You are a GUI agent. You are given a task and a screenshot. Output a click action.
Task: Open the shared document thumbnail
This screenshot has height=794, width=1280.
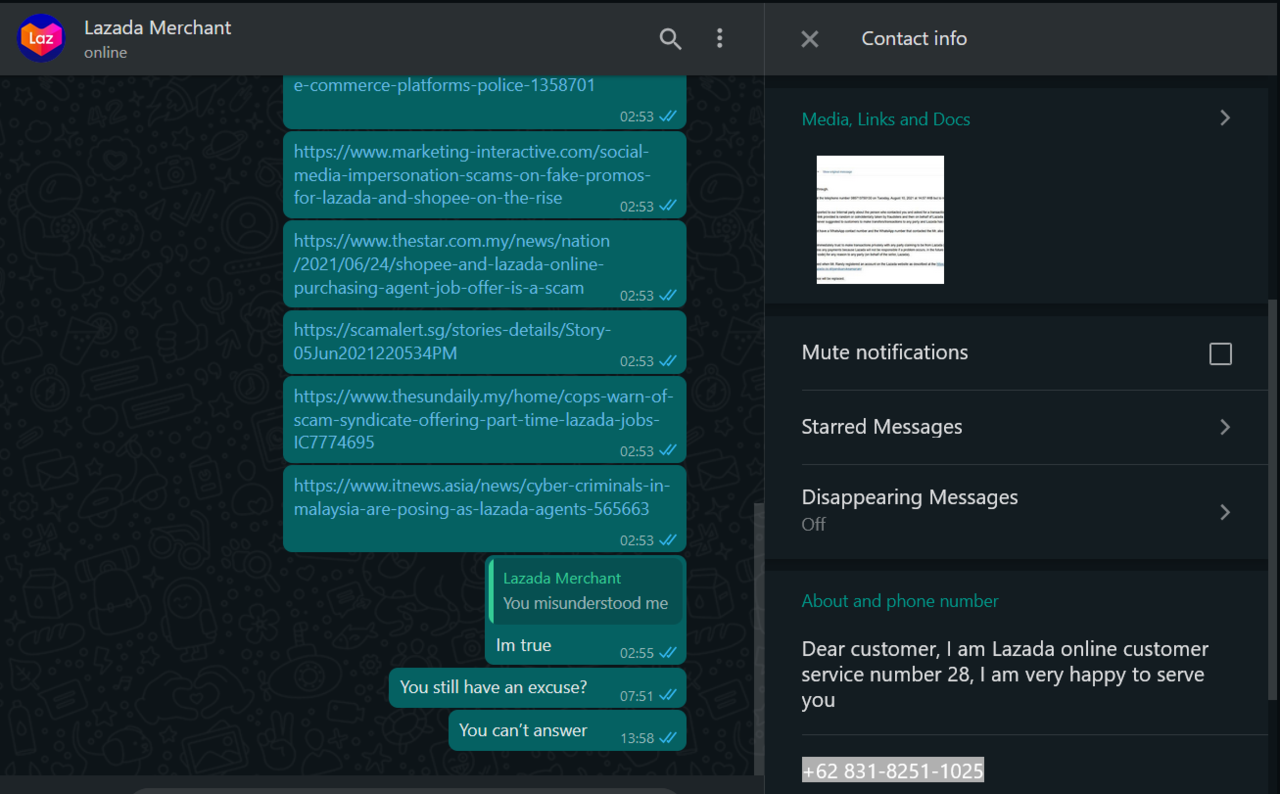(x=880, y=220)
